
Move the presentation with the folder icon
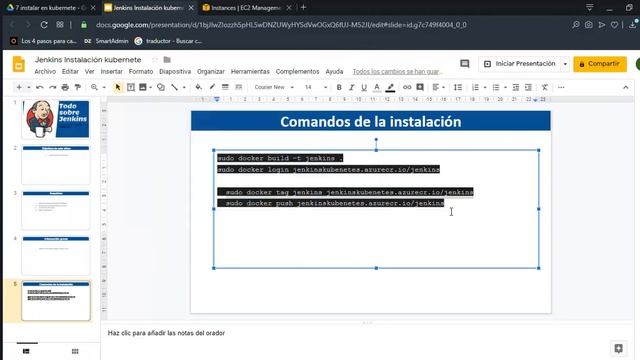coord(167,60)
